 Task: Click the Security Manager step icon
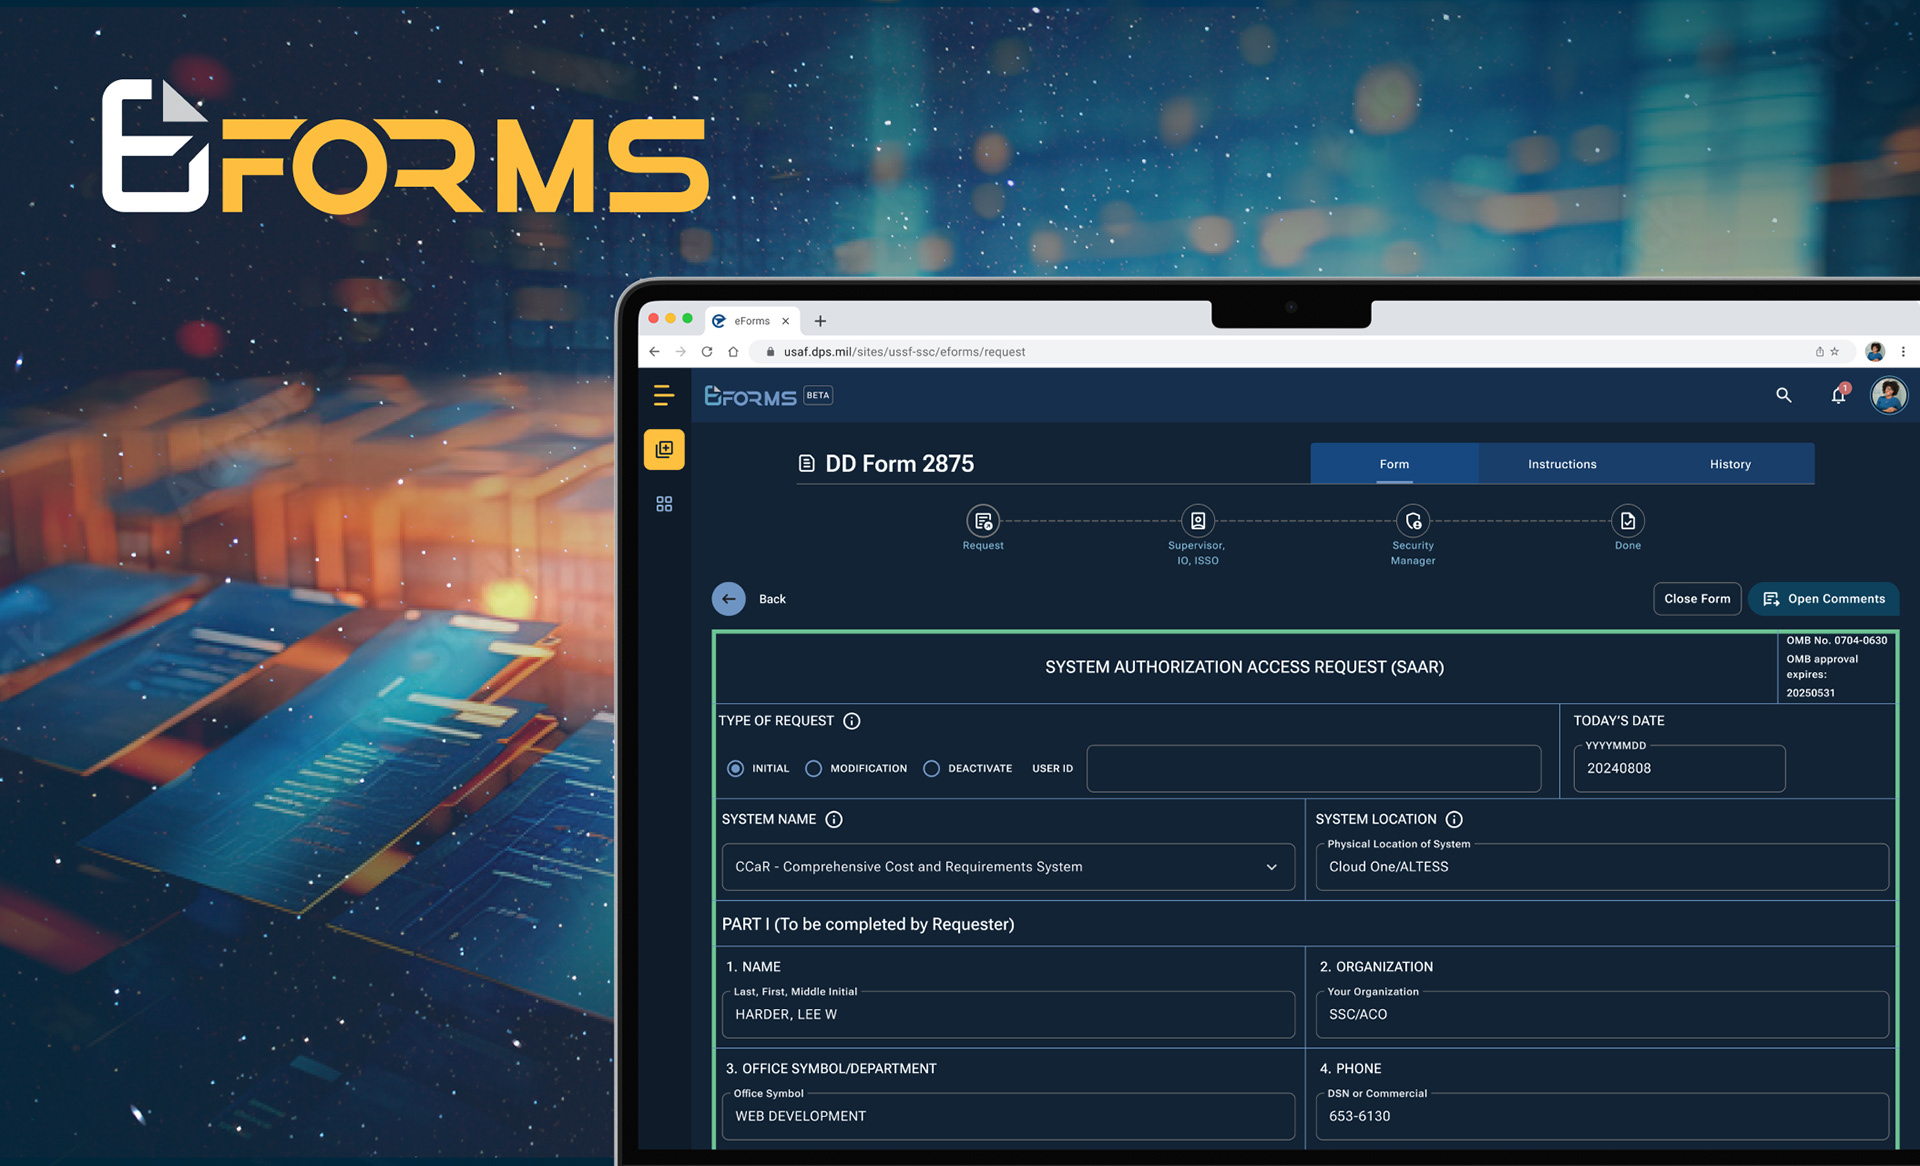(x=1413, y=521)
